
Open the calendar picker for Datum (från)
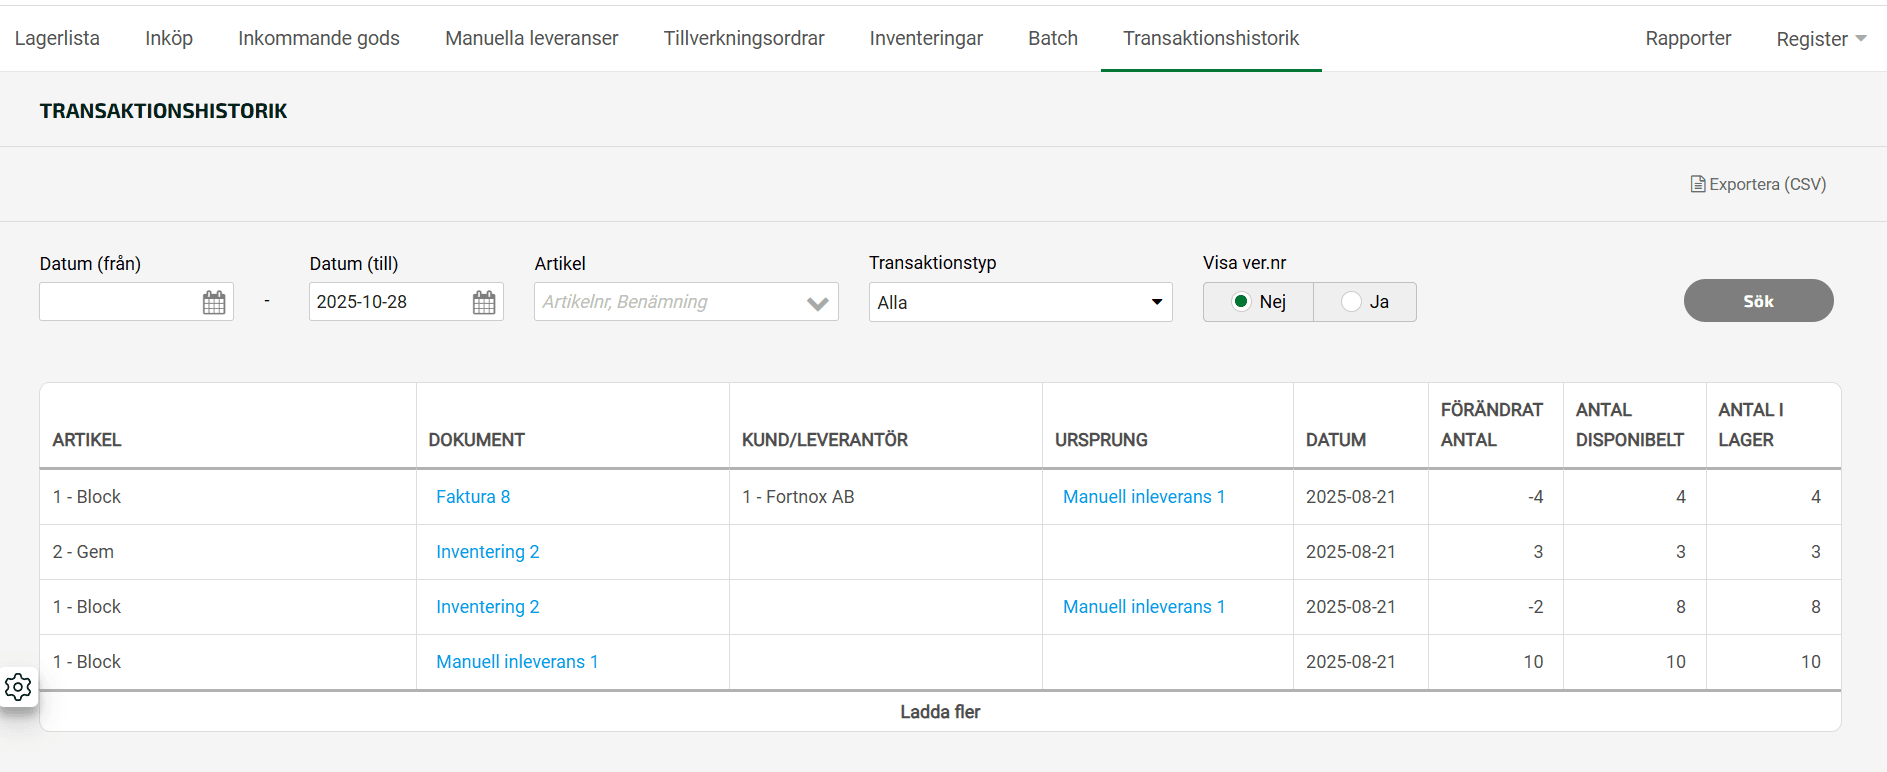[x=214, y=302]
